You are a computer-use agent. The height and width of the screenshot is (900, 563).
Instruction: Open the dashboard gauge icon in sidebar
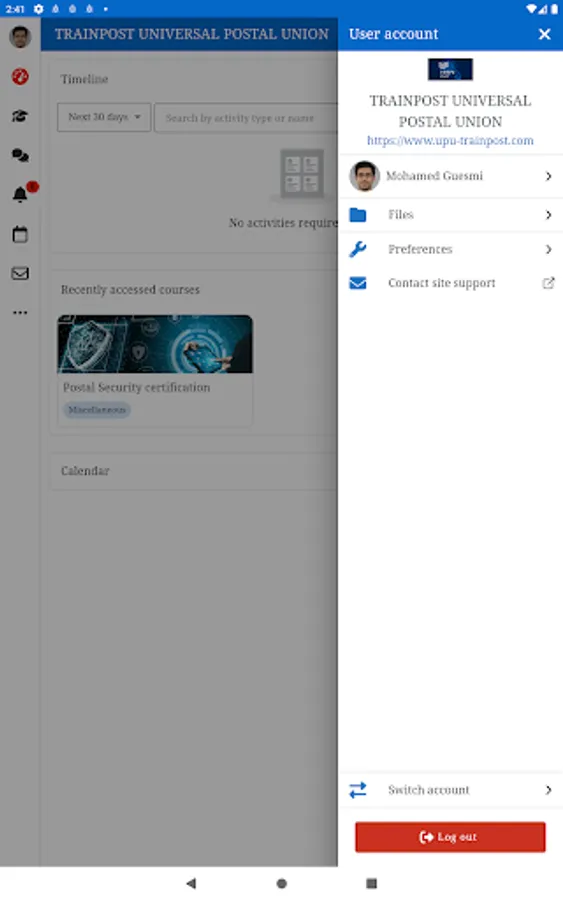coord(20,76)
